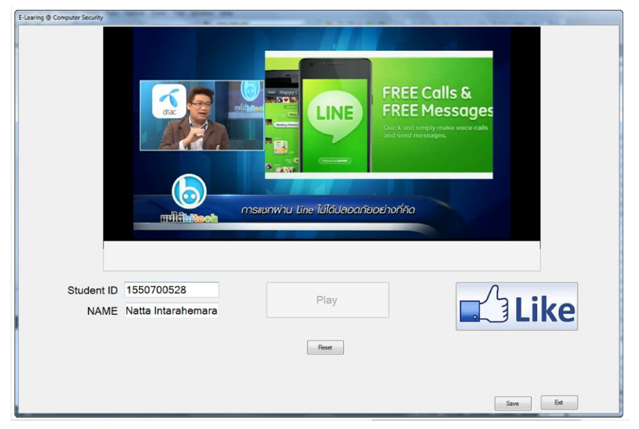
Task: Click the video player area
Action: tap(322, 134)
